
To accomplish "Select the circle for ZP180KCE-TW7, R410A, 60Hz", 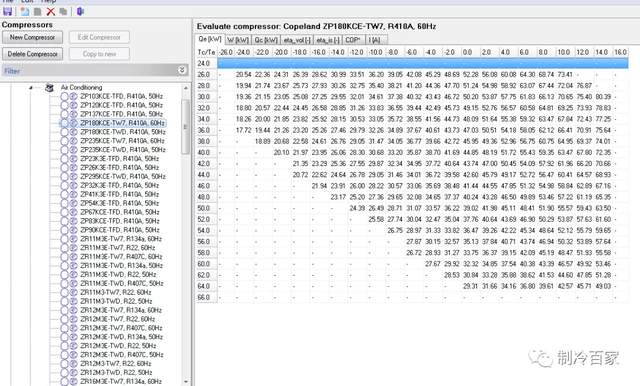I will [x=64, y=123].
